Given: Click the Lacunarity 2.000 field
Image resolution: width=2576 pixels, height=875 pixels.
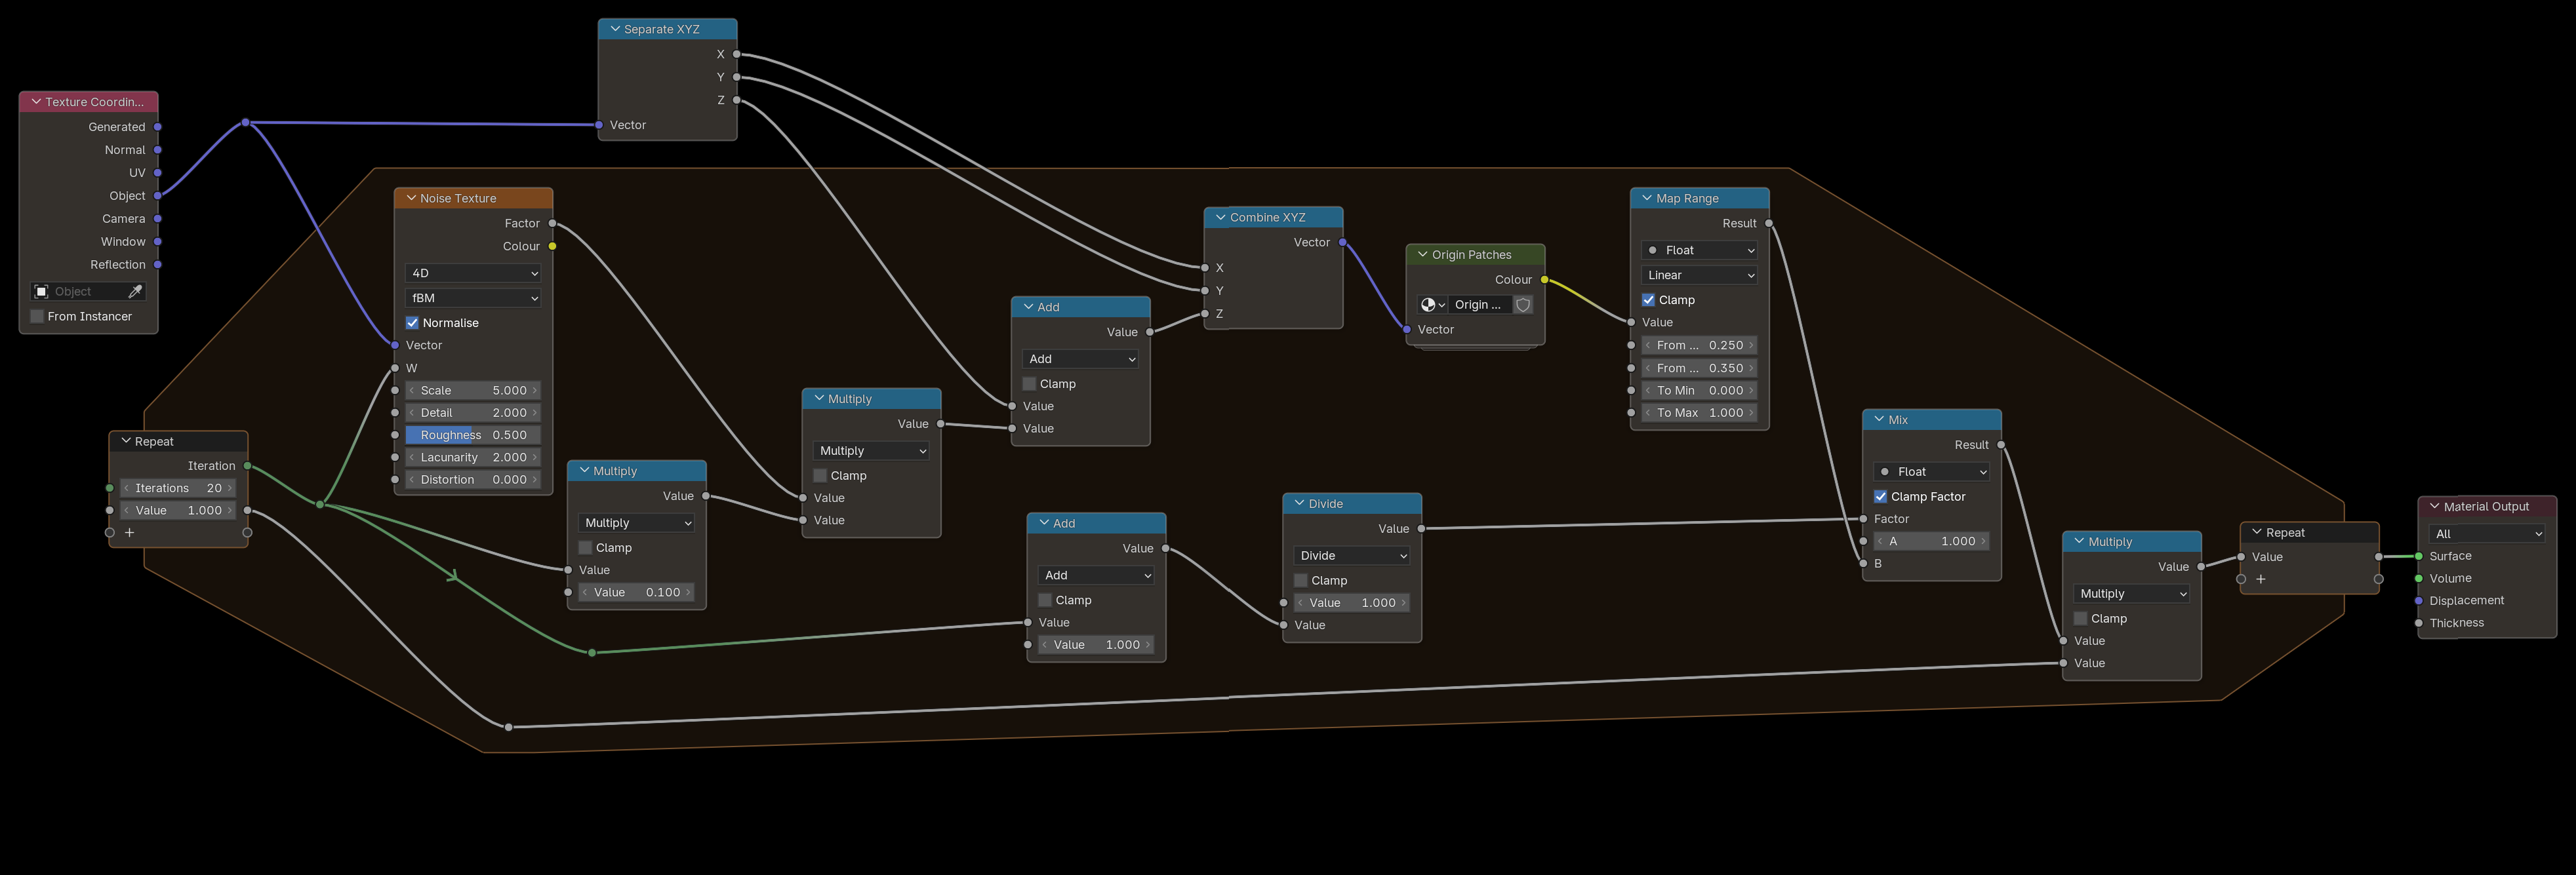Looking at the screenshot, I should pos(473,457).
